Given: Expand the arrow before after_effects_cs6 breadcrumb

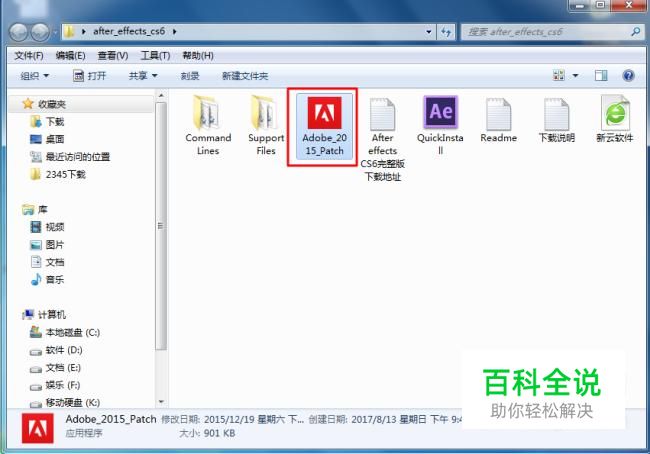Looking at the screenshot, I should (x=84, y=32).
